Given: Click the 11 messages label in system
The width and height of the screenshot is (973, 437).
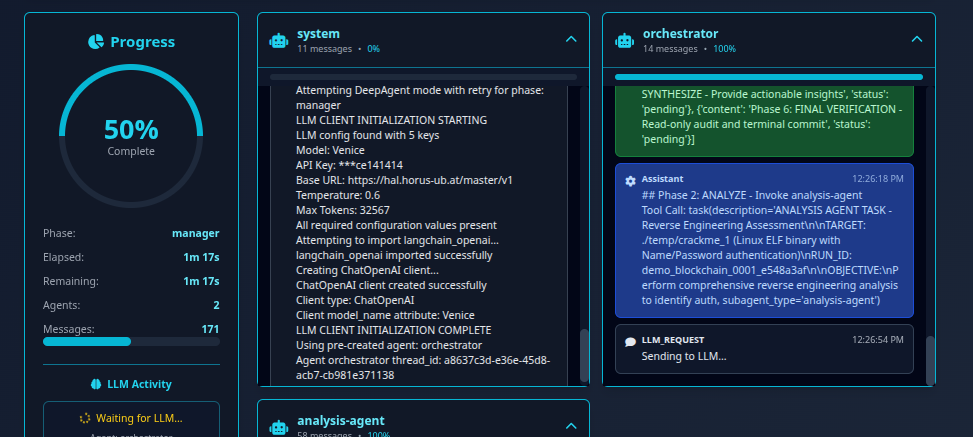Looking at the screenshot, I should pyautogui.click(x=324, y=49).
